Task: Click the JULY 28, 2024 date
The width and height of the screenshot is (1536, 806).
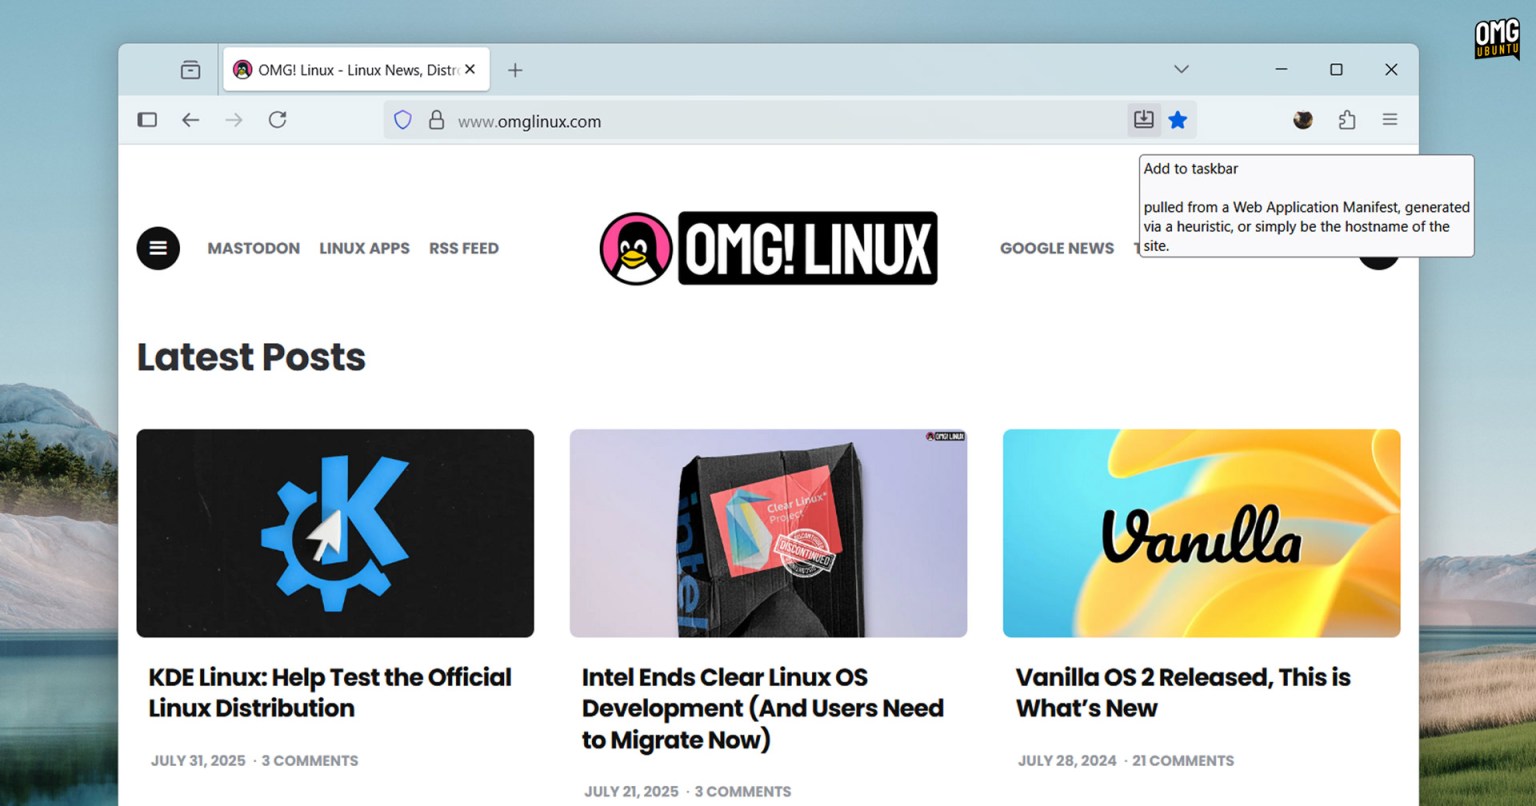Action: pos(1067,760)
